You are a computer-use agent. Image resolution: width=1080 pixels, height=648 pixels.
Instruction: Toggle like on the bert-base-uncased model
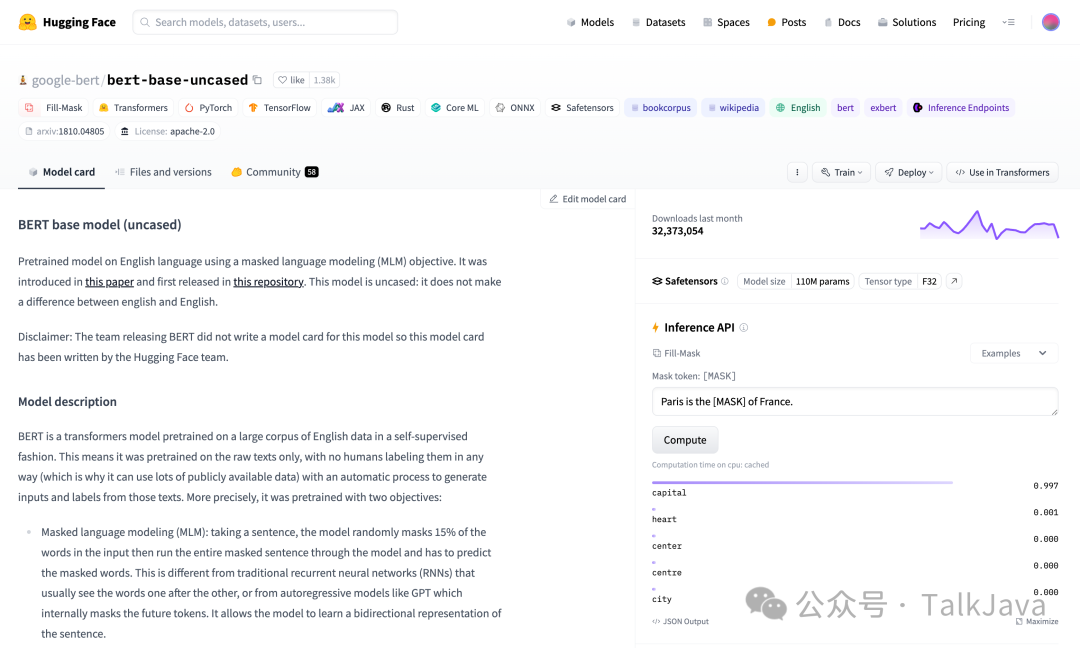tap(290, 80)
